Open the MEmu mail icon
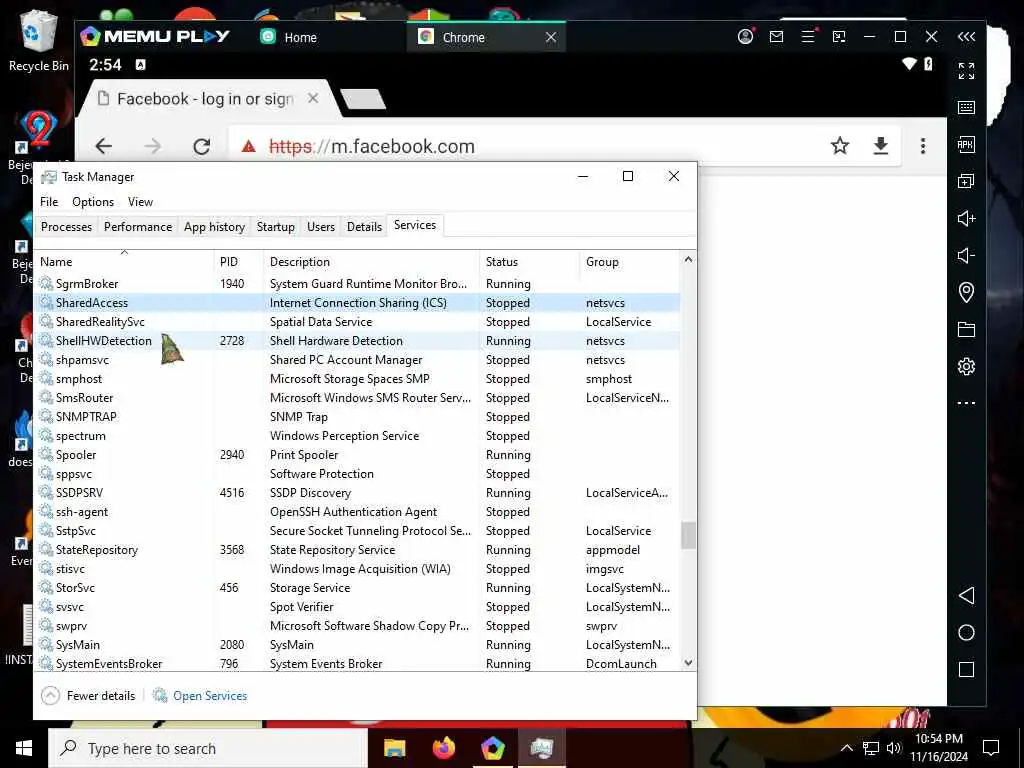The image size is (1024, 768). (776, 37)
